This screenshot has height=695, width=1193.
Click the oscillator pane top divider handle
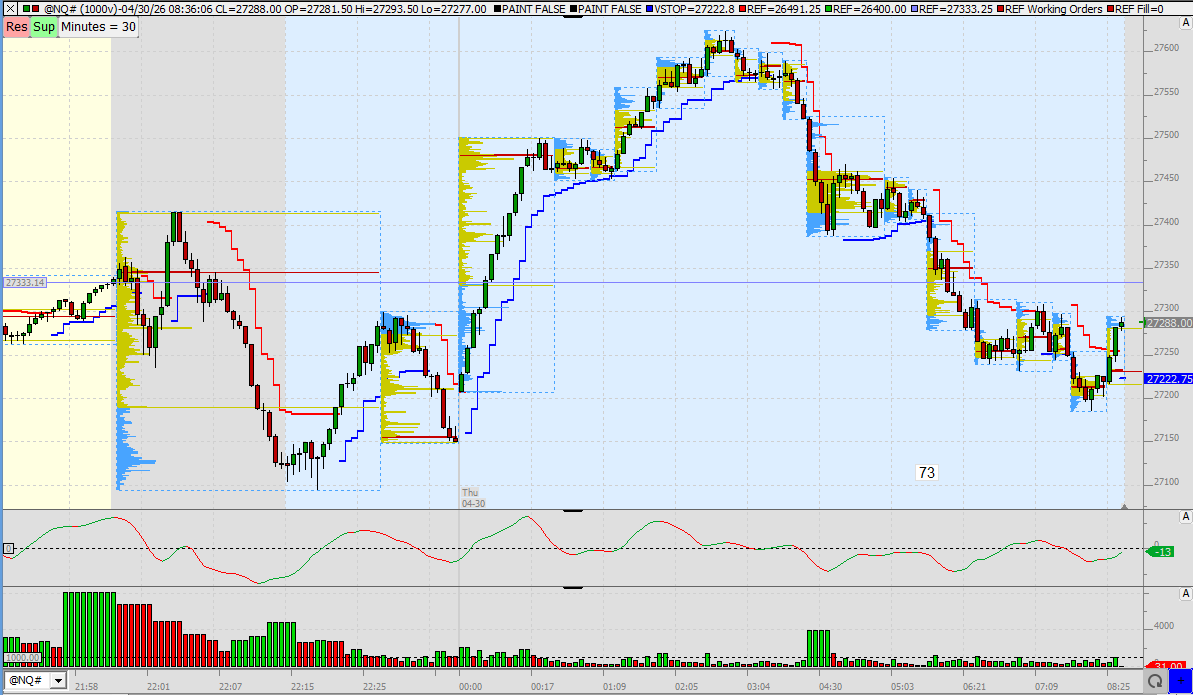[572, 510]
